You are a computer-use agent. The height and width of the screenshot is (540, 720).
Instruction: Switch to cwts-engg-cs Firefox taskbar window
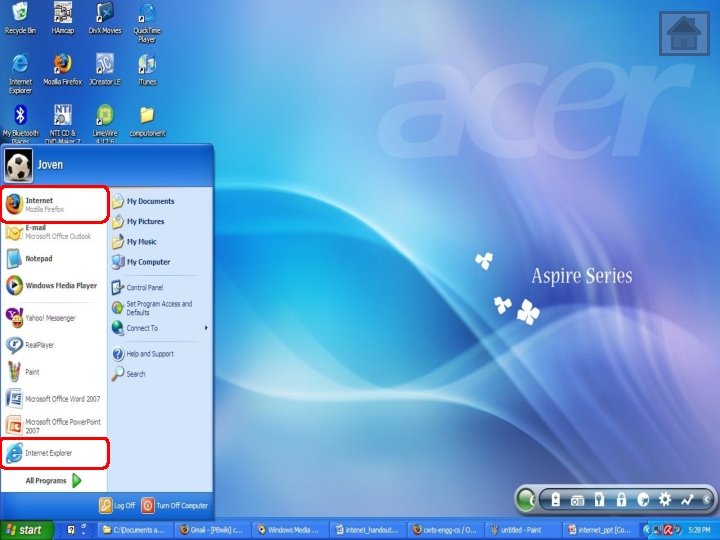(x=445, y=530)
